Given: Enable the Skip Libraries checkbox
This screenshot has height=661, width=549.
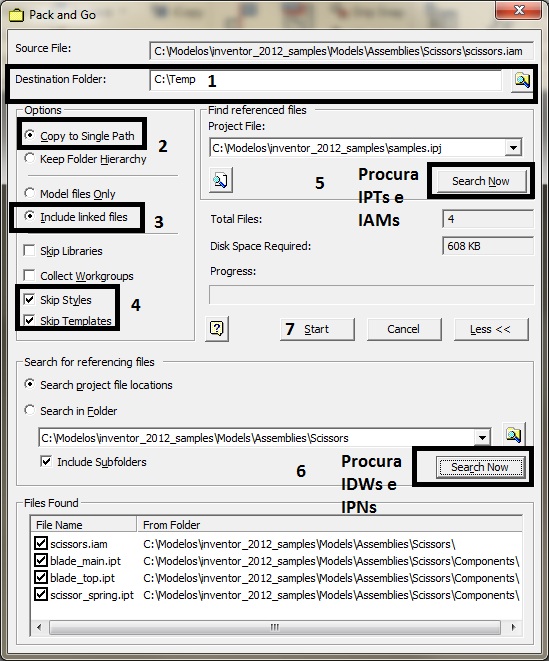Looking at the screenshot, I should click(x=29, y=250).
